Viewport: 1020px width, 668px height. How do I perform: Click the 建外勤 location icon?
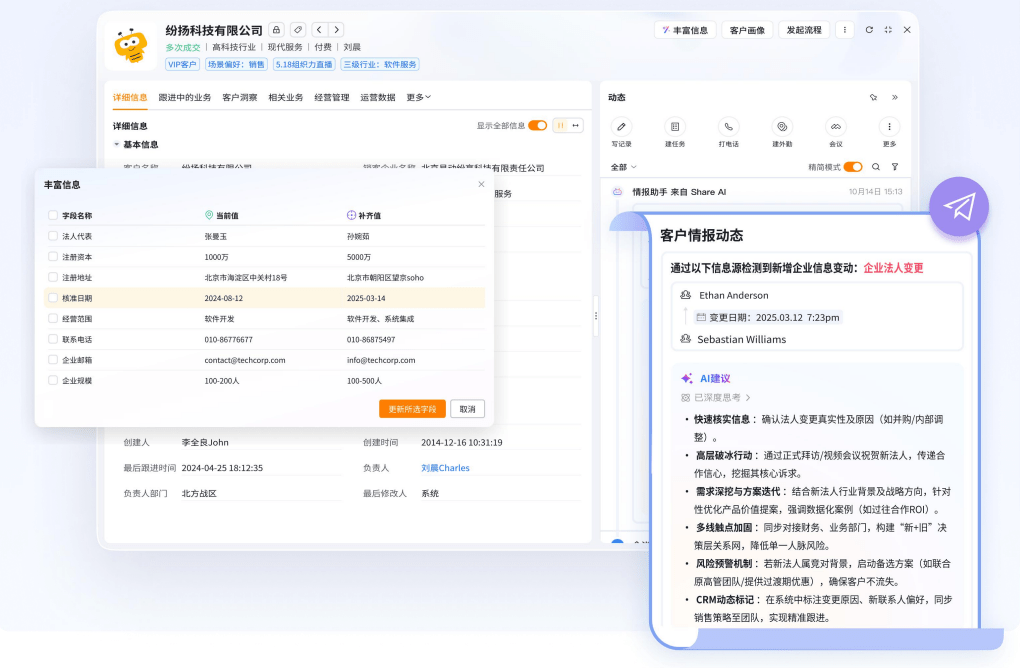click(782, 127)
